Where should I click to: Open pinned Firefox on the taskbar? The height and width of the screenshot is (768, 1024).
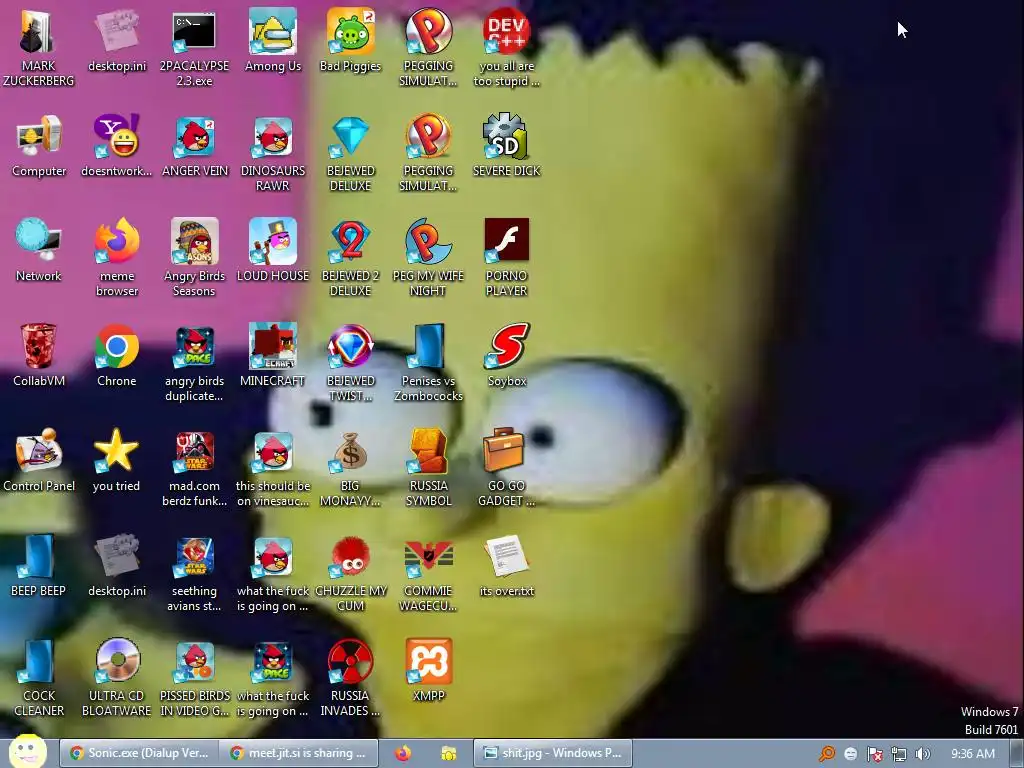click(x=403, y=753)
